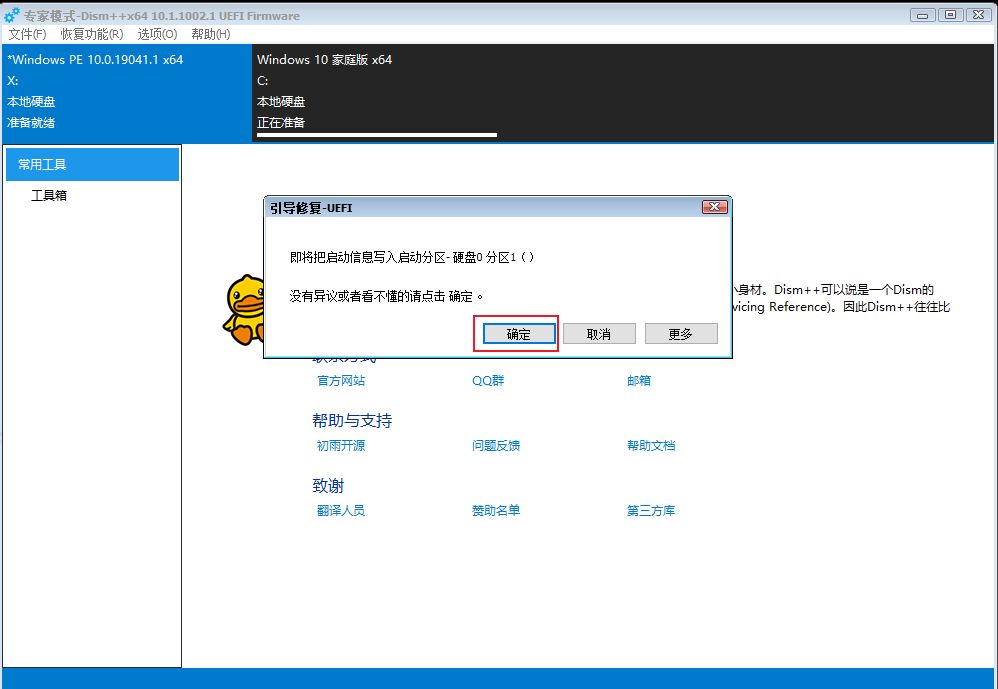Open the 恢复功能(R) menu
The image size is (998, 689).
coord(91,34)
